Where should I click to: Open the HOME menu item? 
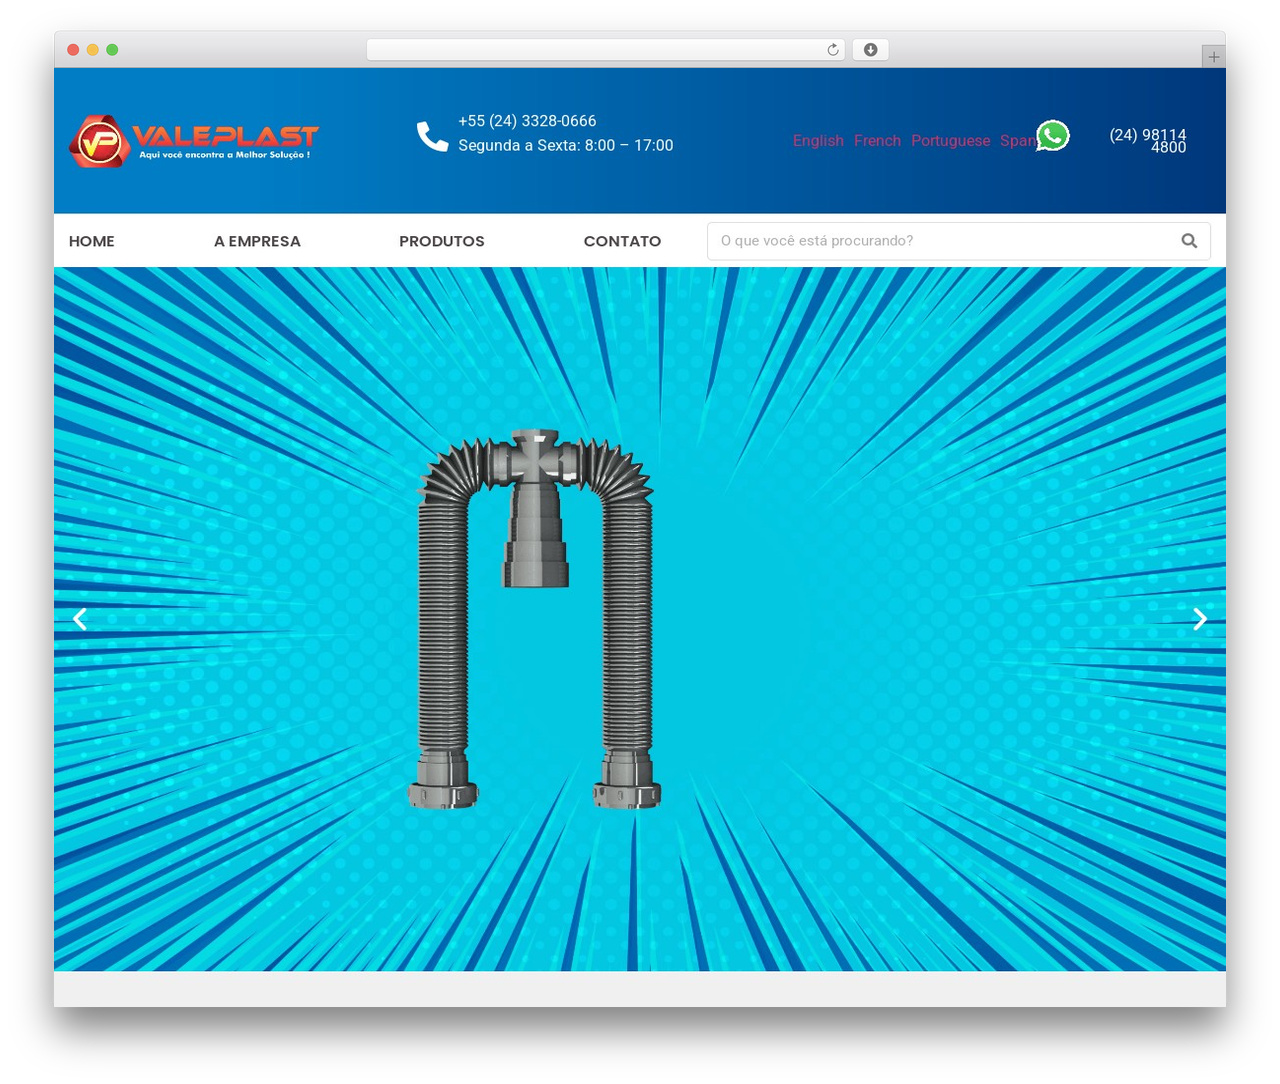click(92, 241)
